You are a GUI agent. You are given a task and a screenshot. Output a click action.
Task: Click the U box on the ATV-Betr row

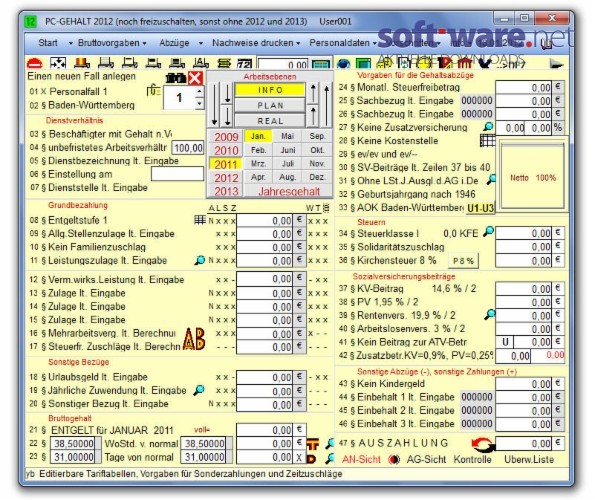pyautogui.click(x=505, y=342)
